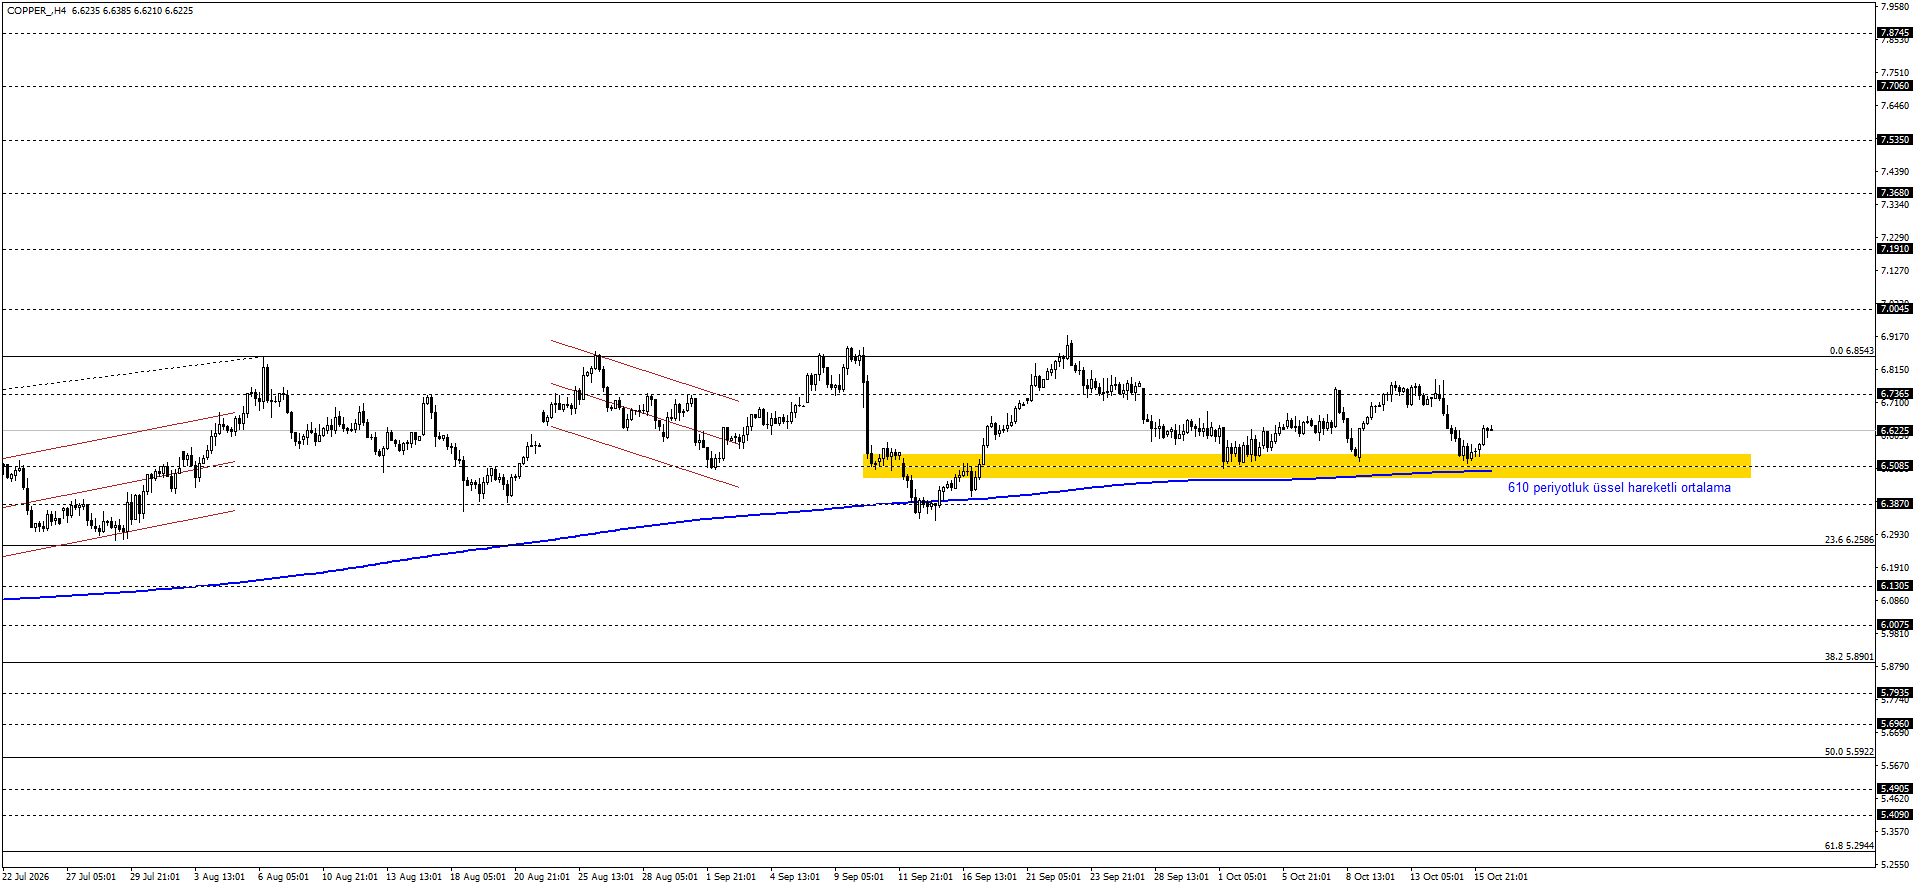
Task: Click the 5.7935 price level label
Action: point(1895,693)
